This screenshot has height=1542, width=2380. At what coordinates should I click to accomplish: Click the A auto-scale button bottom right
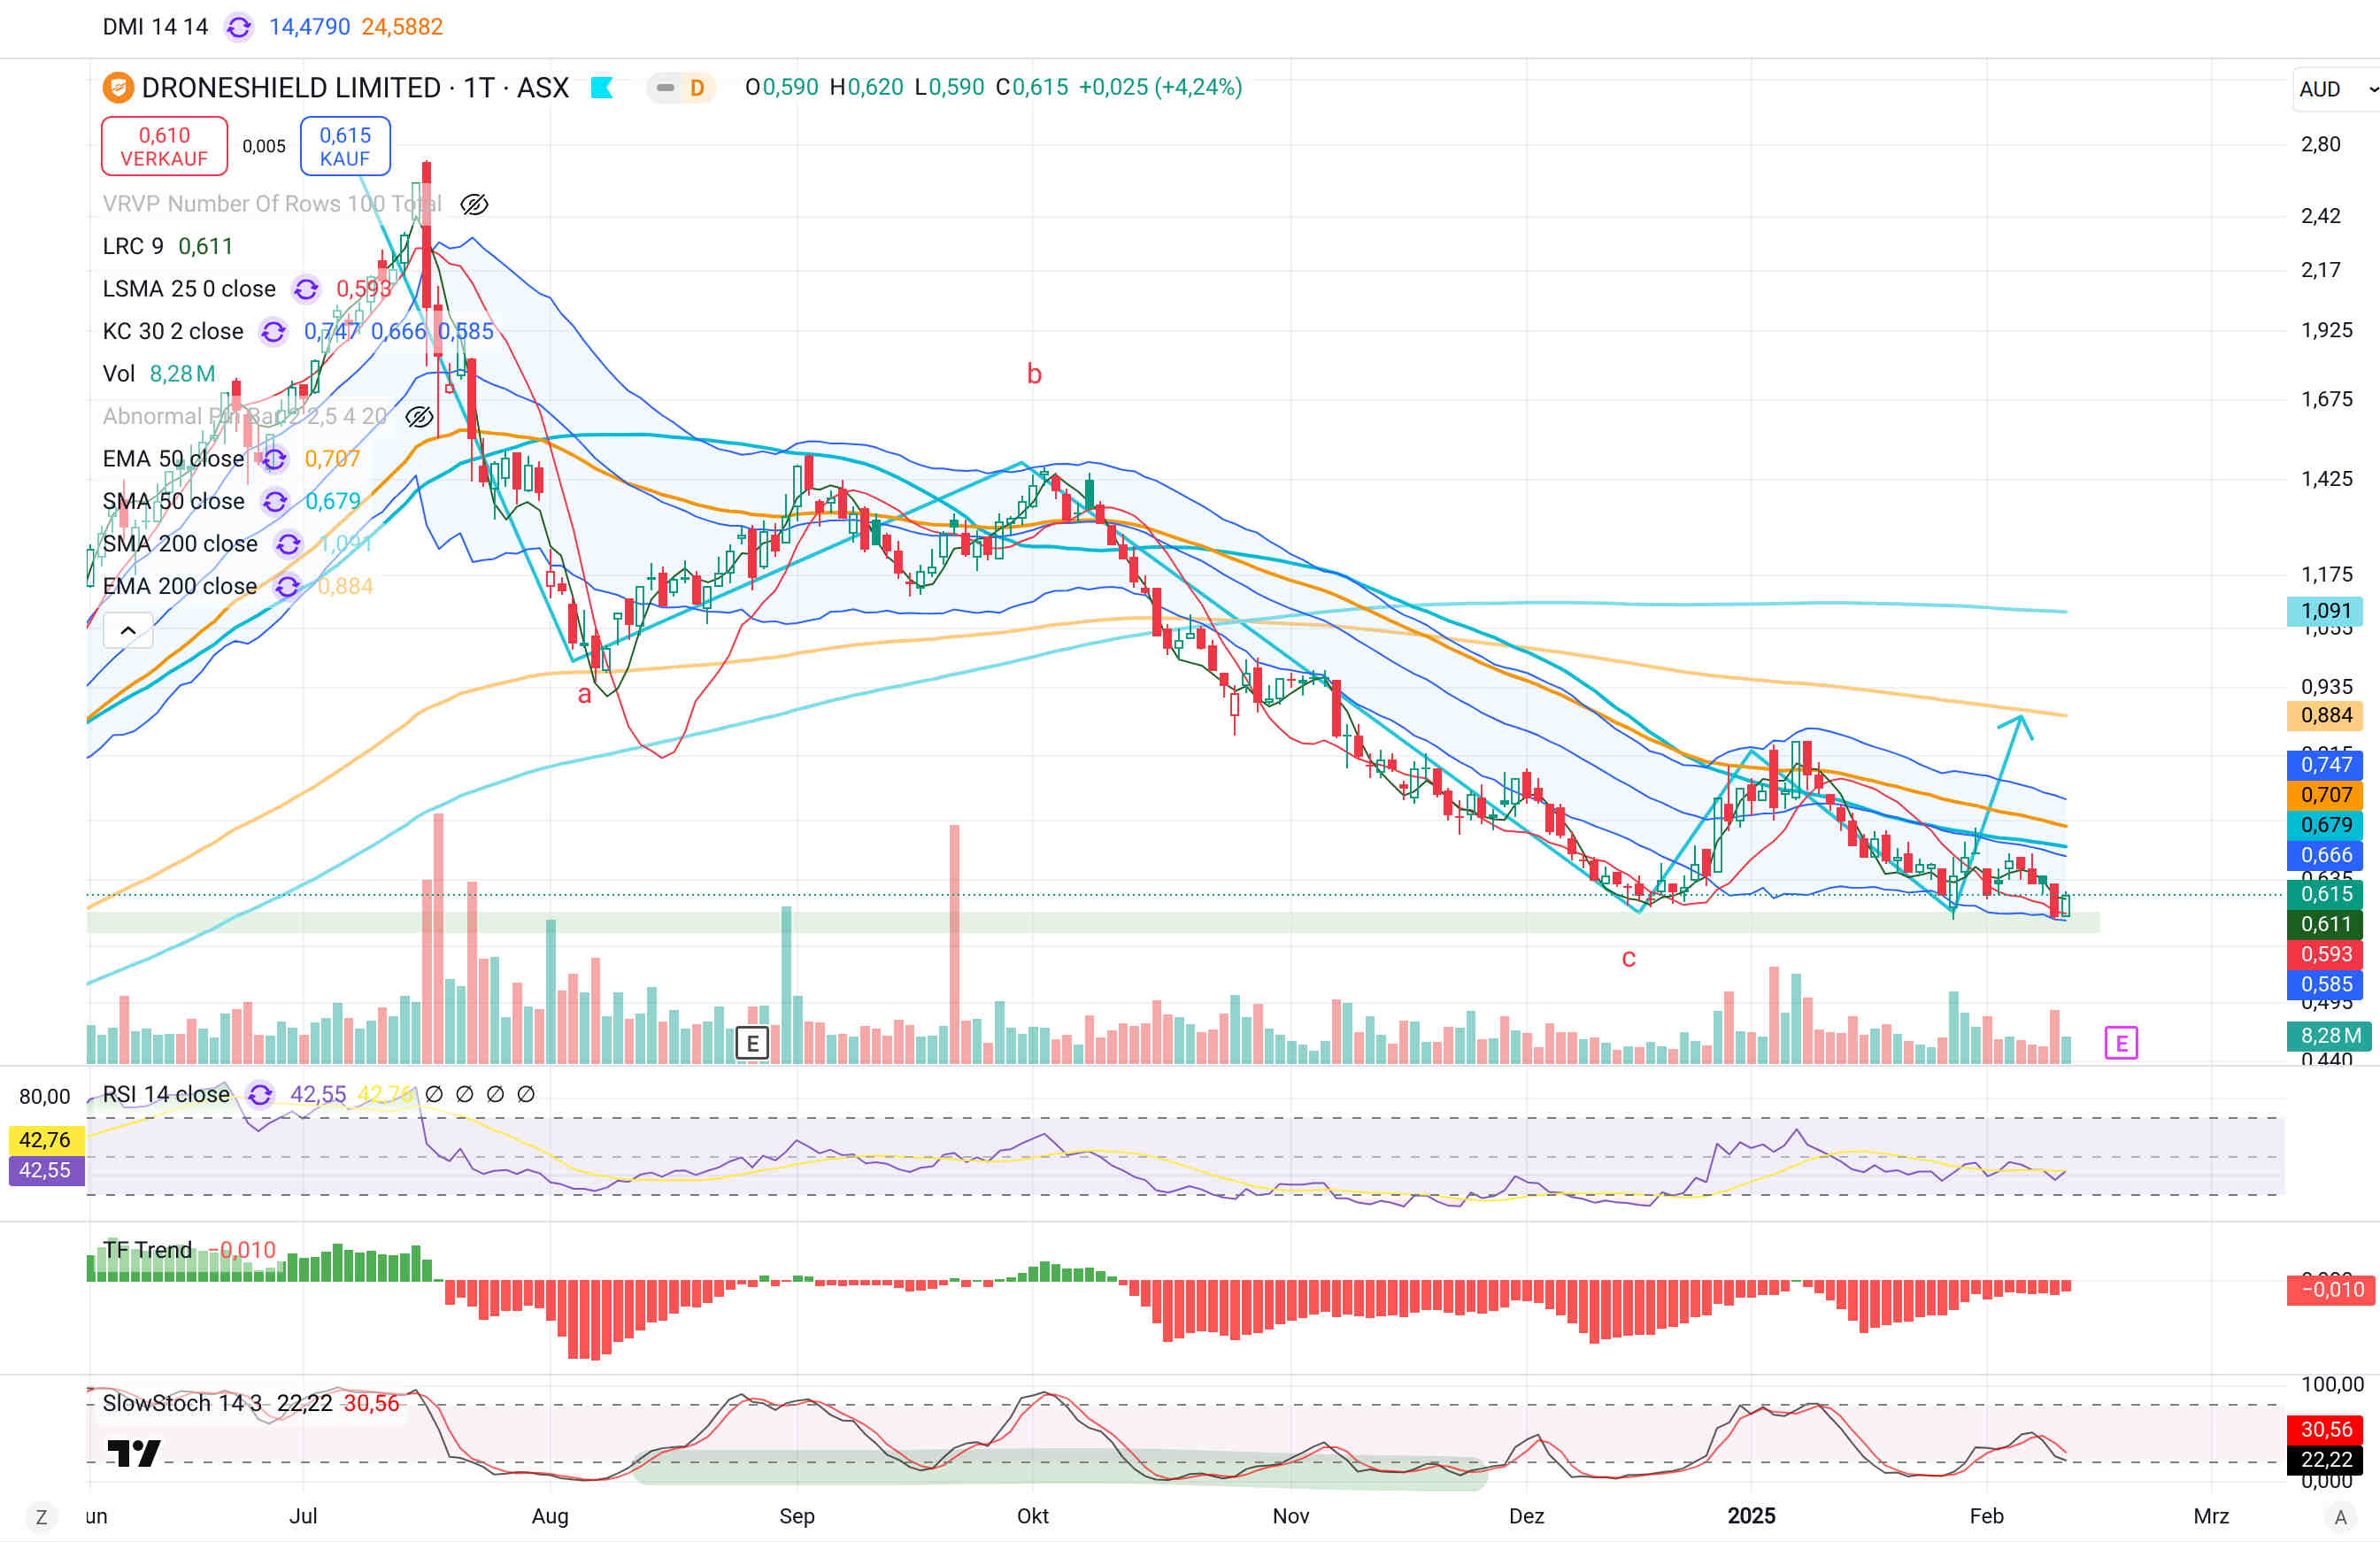tap(2340, 1517)
